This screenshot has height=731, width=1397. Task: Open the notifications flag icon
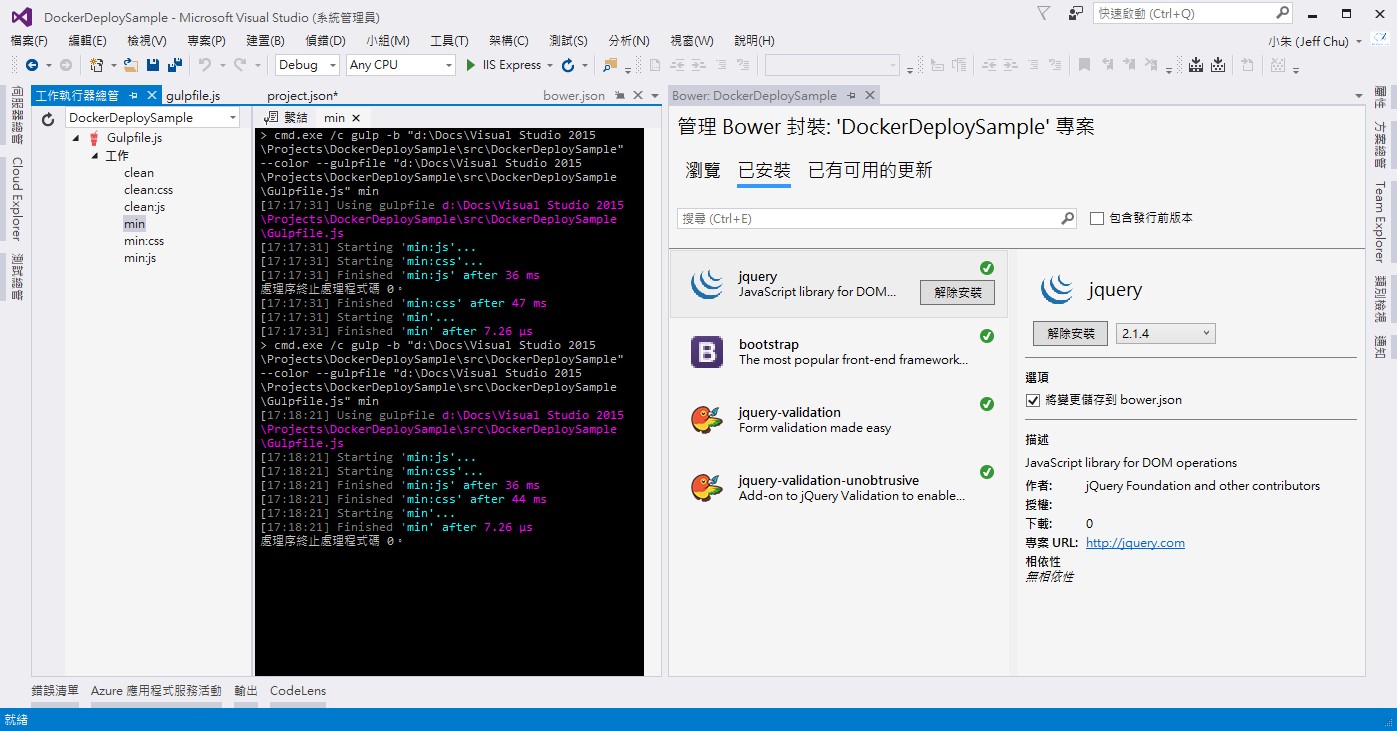tap(1043, 13)
